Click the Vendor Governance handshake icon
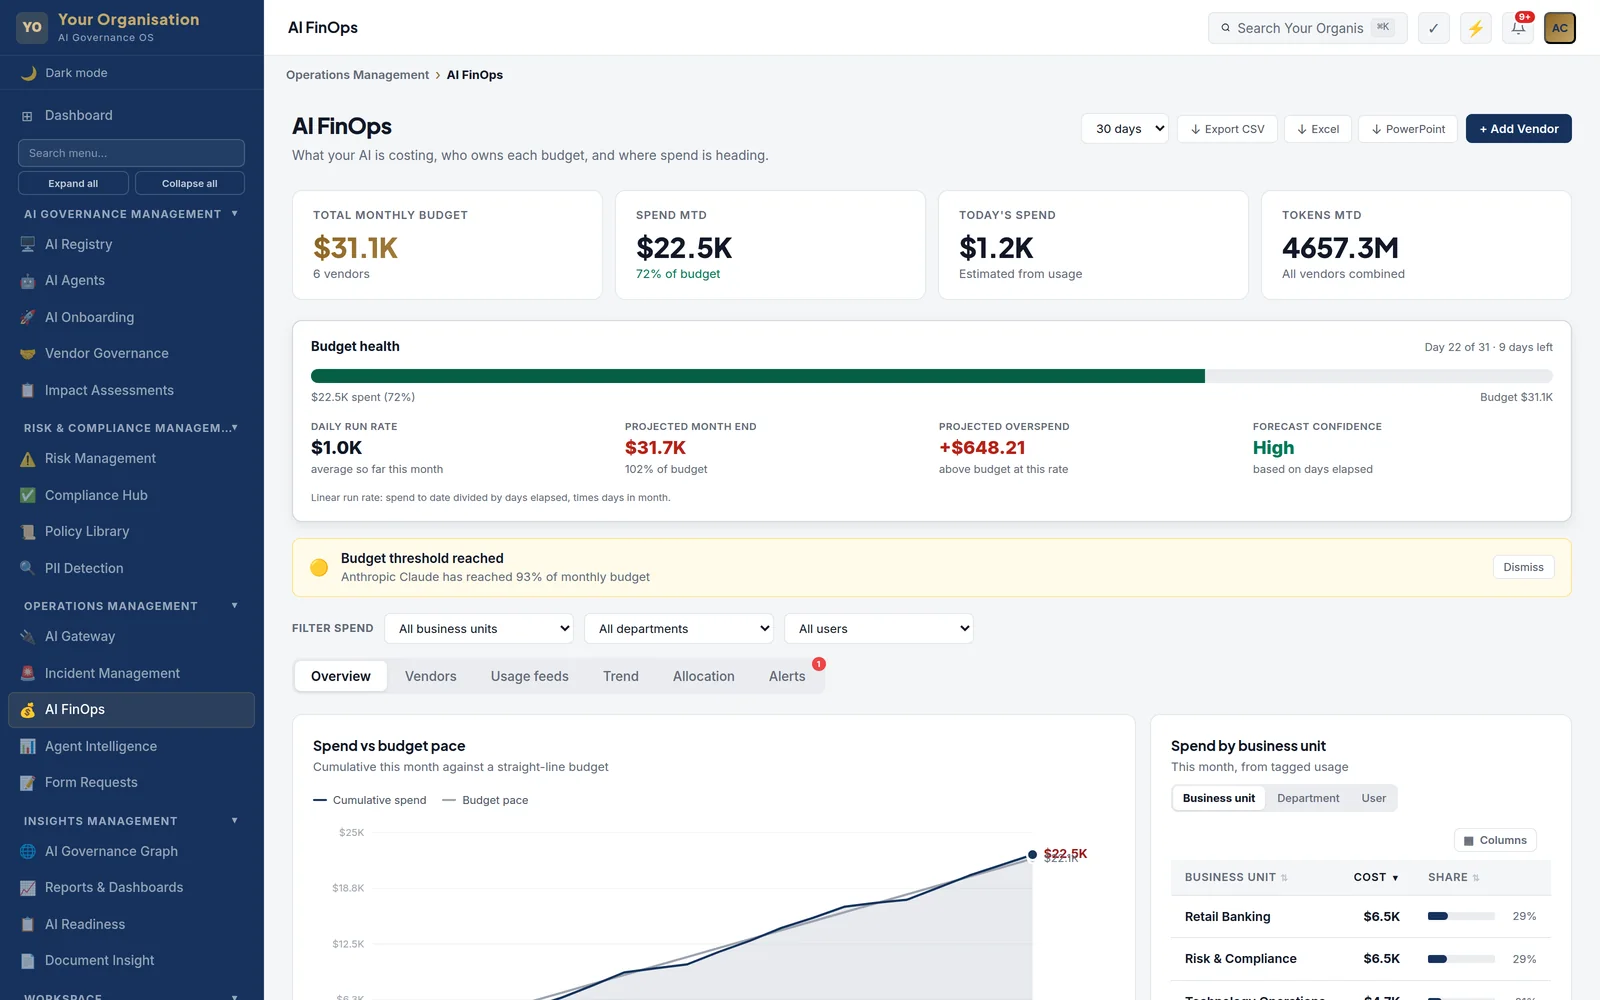 pos(28,354)
